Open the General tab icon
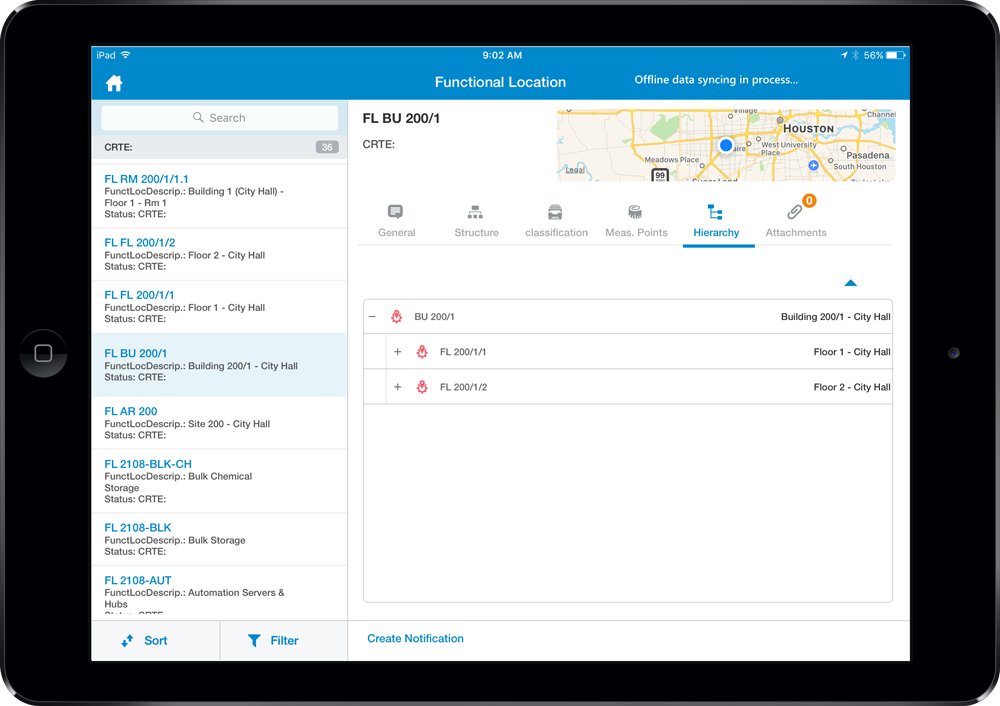The width and height of the screenshot is (1000, 706). pyautogui.click(x=395, y=212)
